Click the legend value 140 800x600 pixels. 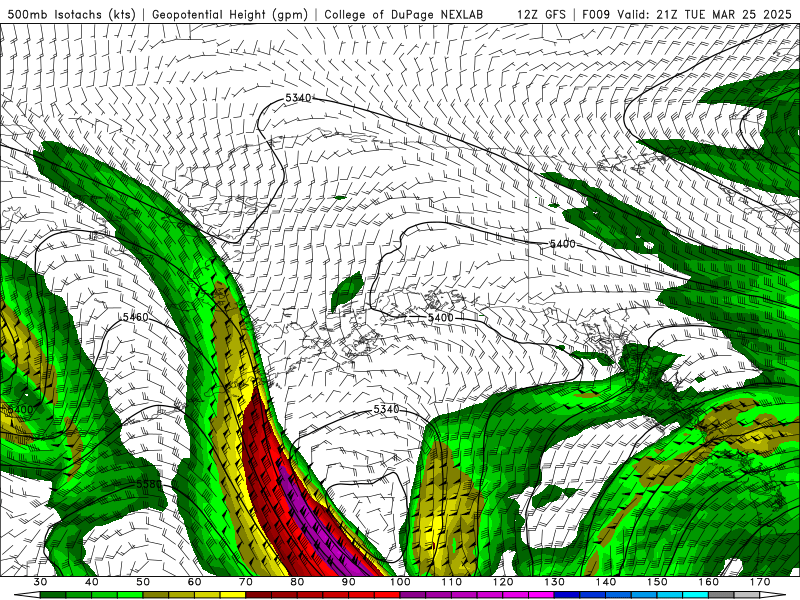[x=606, y=582]
